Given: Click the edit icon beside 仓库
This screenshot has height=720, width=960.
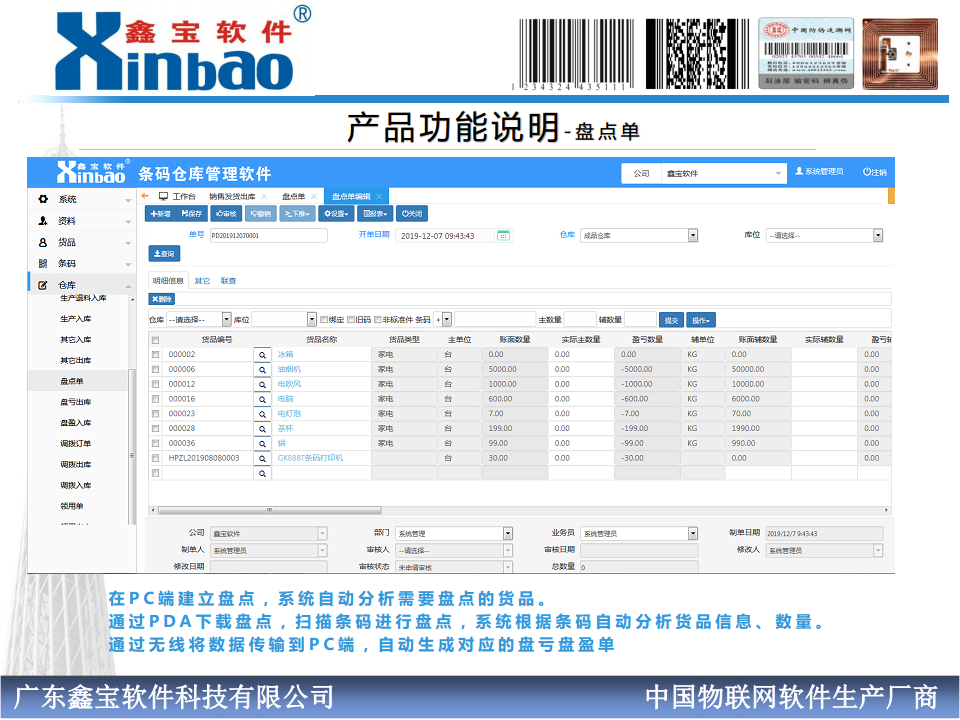Looking at the screenshot, I should tap(43, 285).
